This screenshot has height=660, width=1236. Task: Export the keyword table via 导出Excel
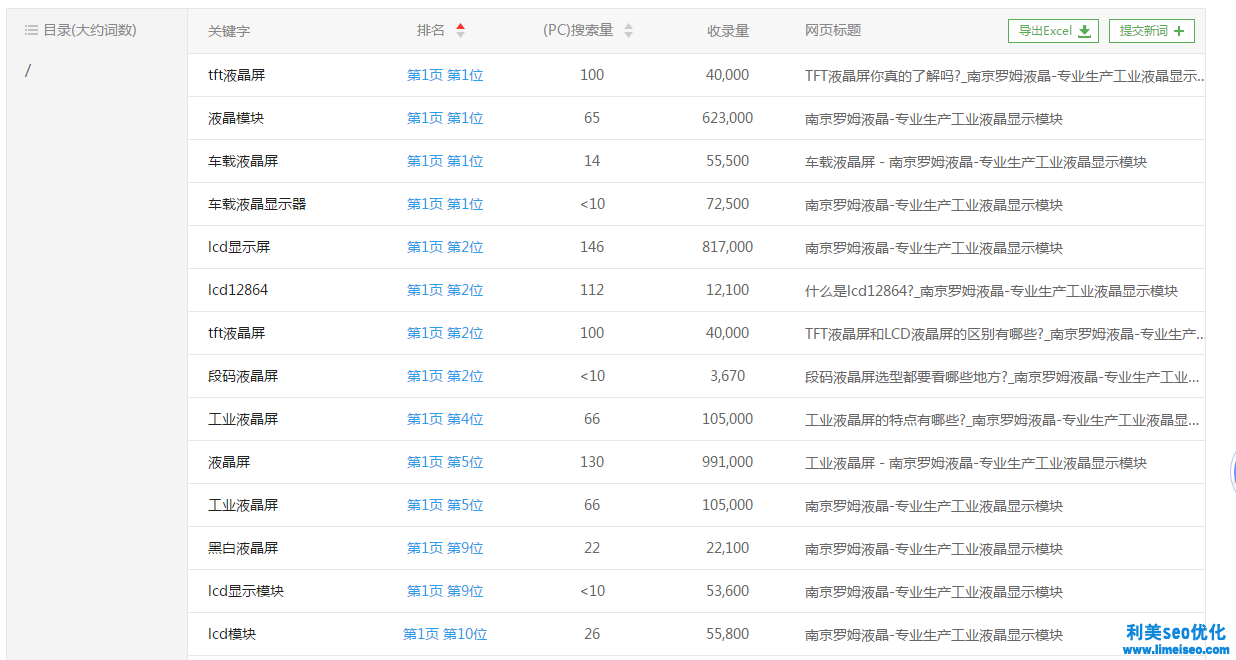click(x=1053, y=31)
